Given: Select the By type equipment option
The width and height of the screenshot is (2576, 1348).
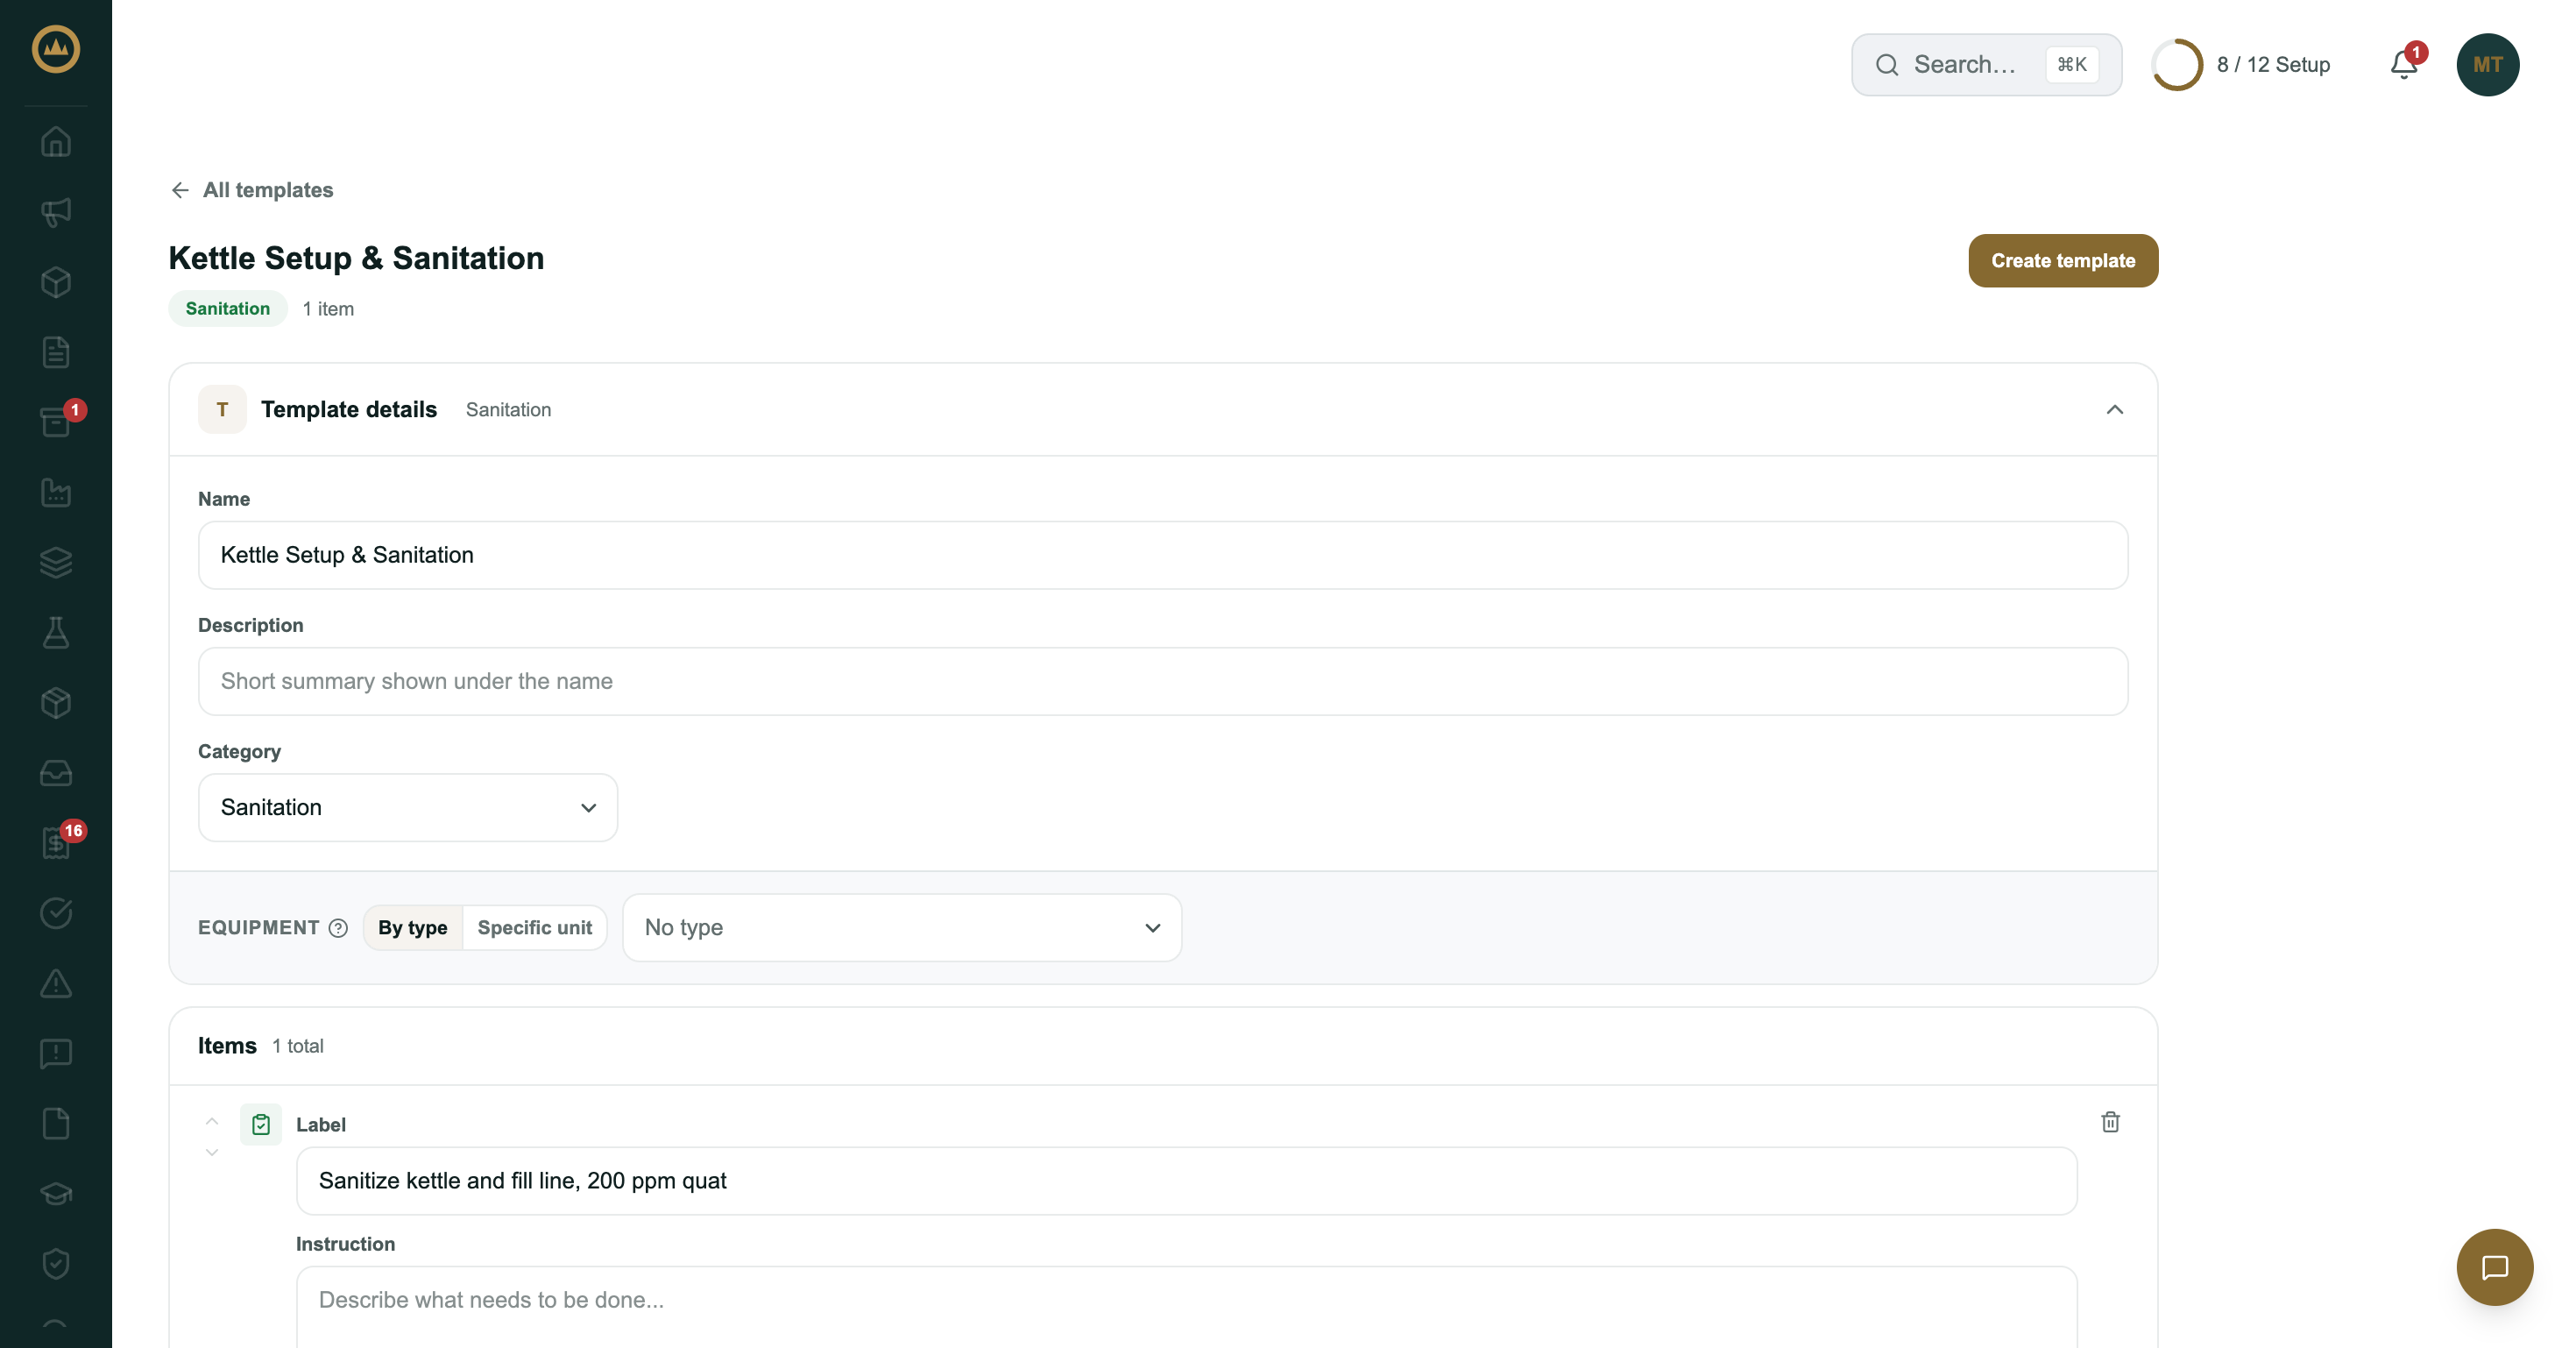Looking at the screenshot, I should [x=412, y=928].
